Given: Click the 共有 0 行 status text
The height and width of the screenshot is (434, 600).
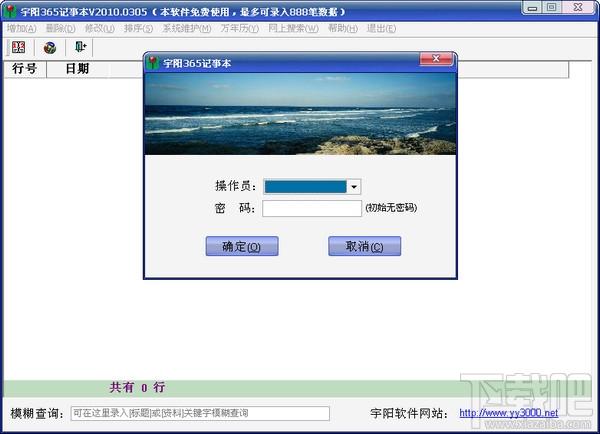Looking at the screenshot, I should pos(137,387).
